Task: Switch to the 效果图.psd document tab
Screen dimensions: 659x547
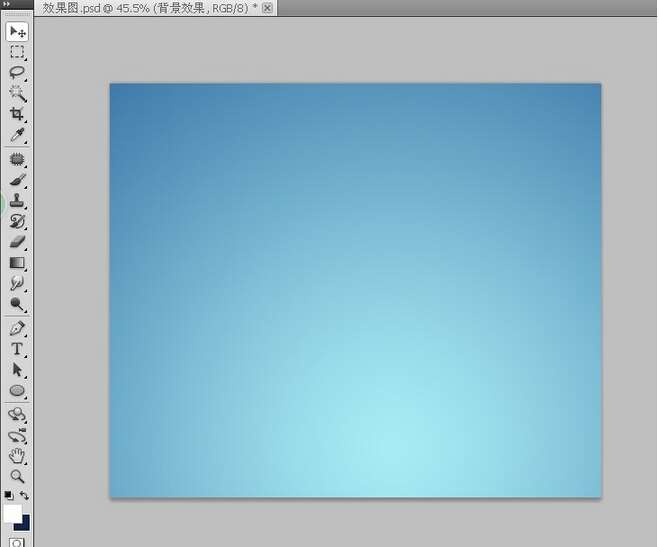Action: pos(150,7)
